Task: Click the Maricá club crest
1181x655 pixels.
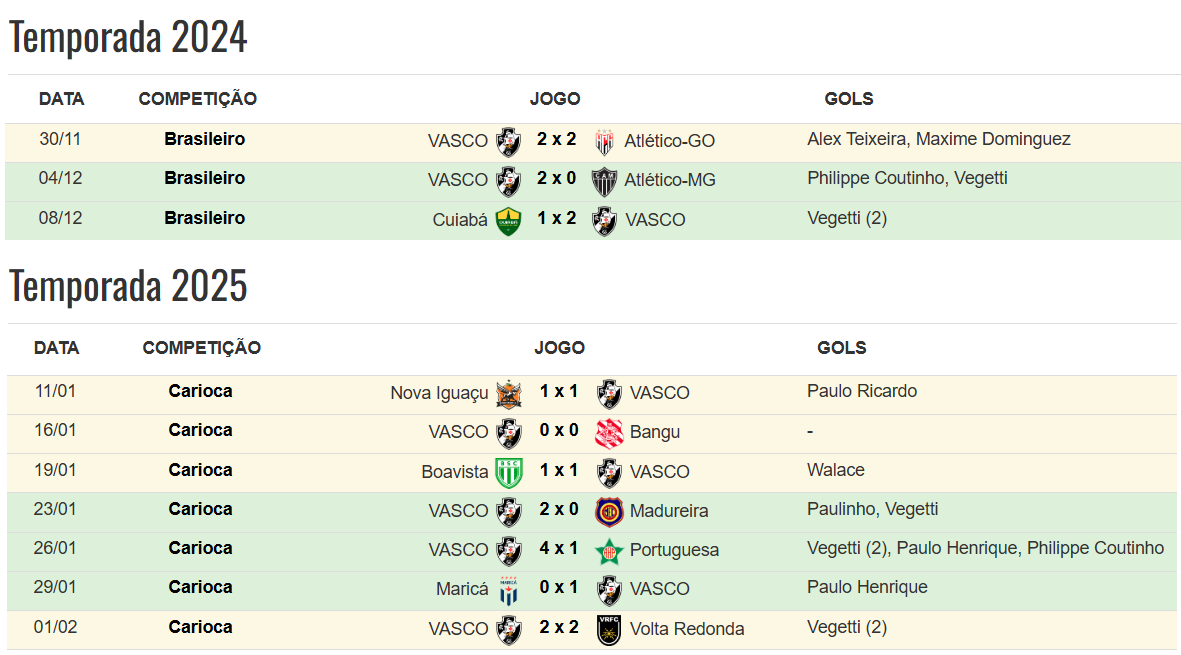Action: coord(509,590)
